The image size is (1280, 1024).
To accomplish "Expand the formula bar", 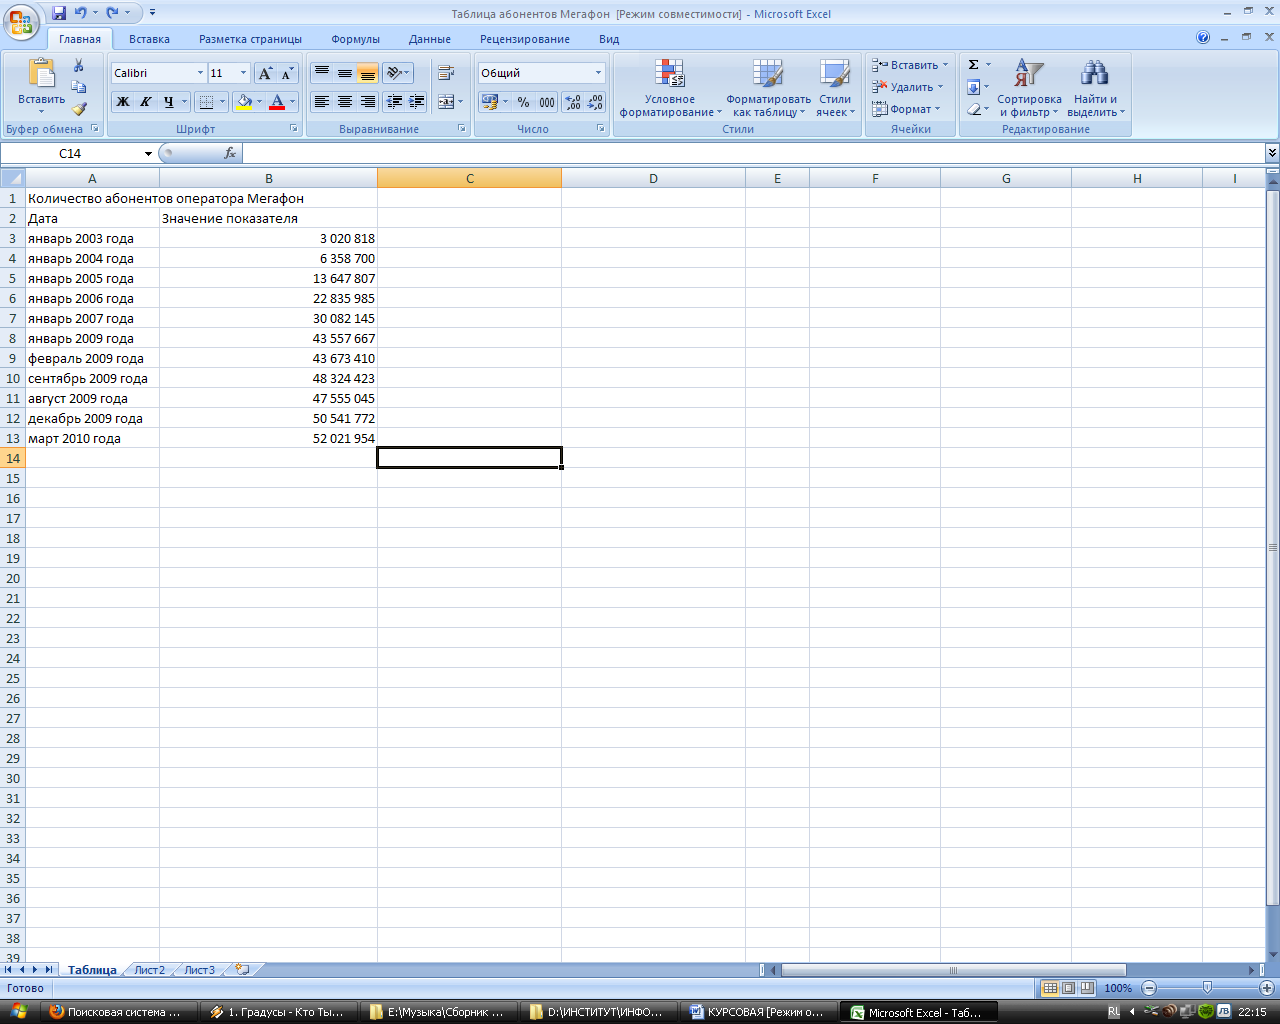I will click(x=1272, y=153).
